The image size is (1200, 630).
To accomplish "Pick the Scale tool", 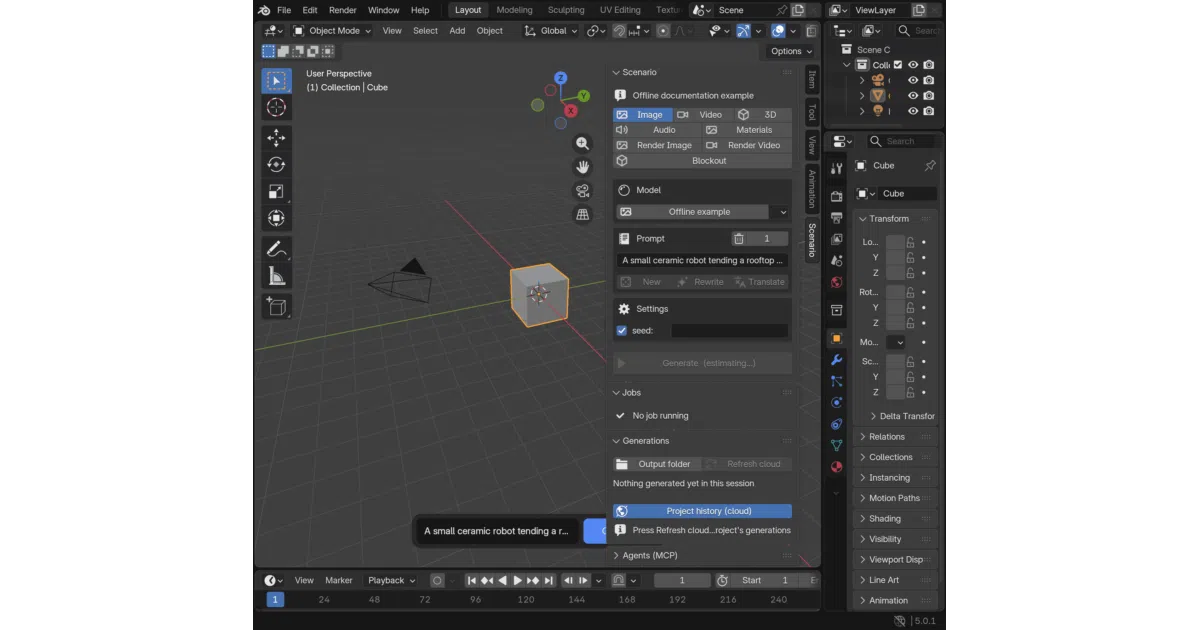I will (276, 191).
